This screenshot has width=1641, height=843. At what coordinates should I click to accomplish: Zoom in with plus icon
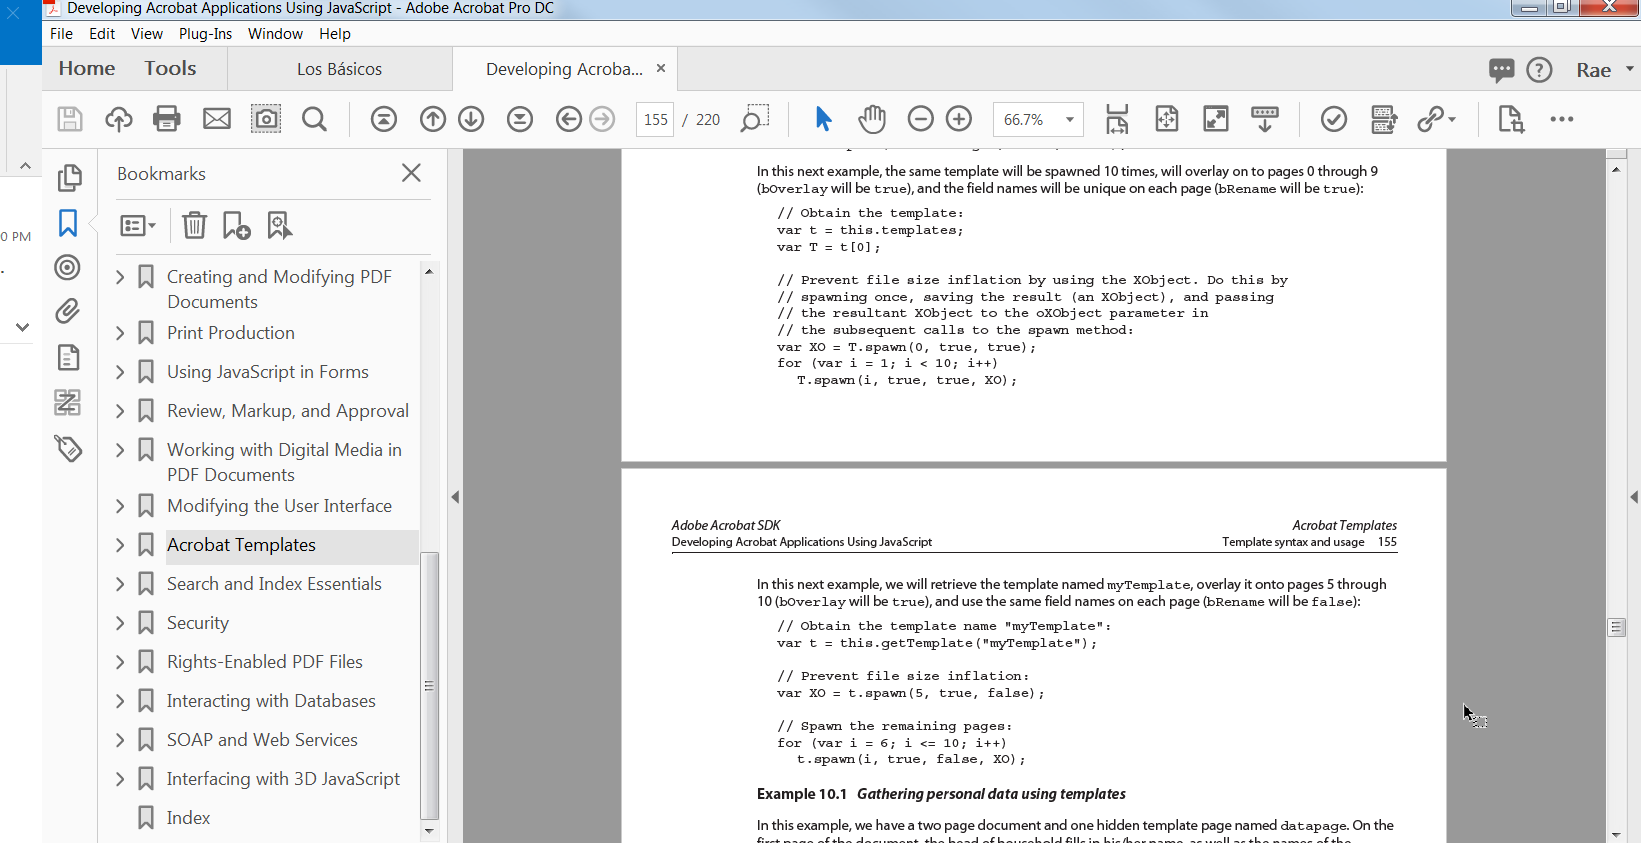(x=959, y=119)
